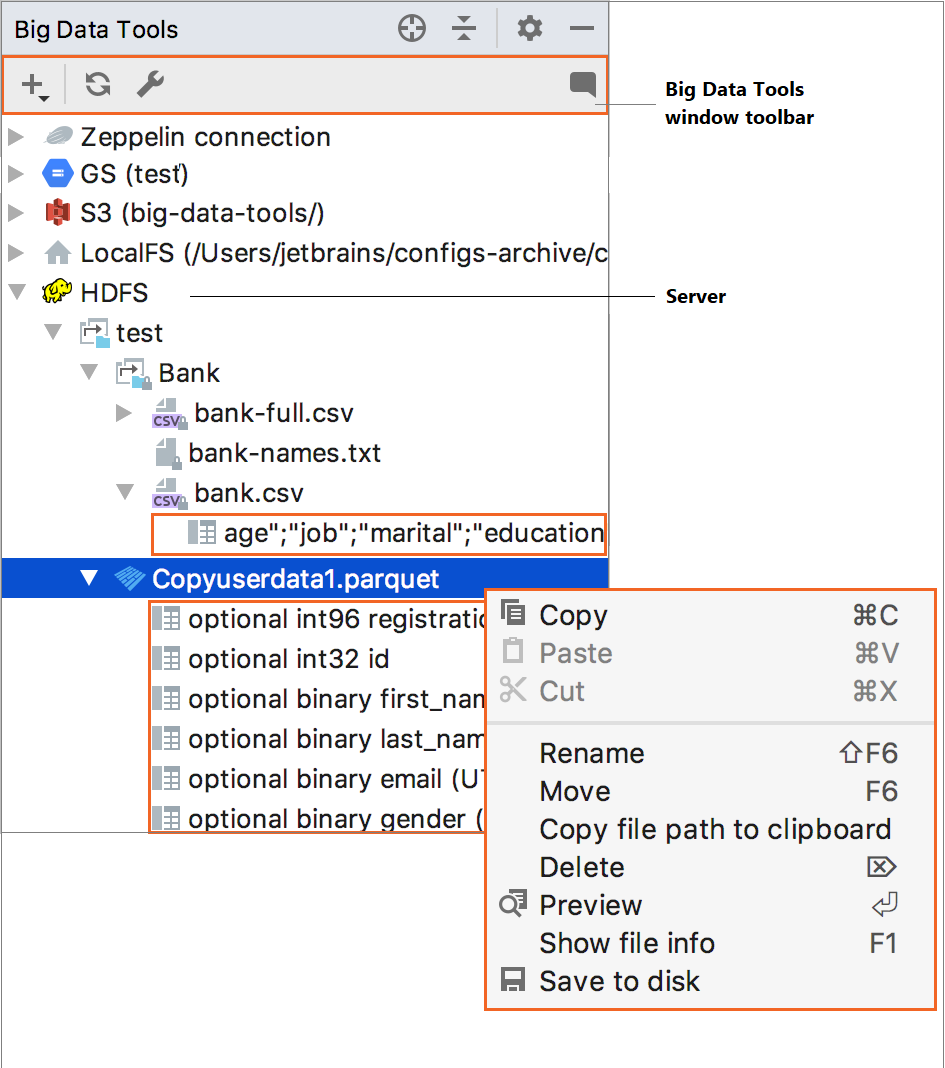Open Preview from the context menu
The height and width of the screenshot is (1068, 945).
590,905
